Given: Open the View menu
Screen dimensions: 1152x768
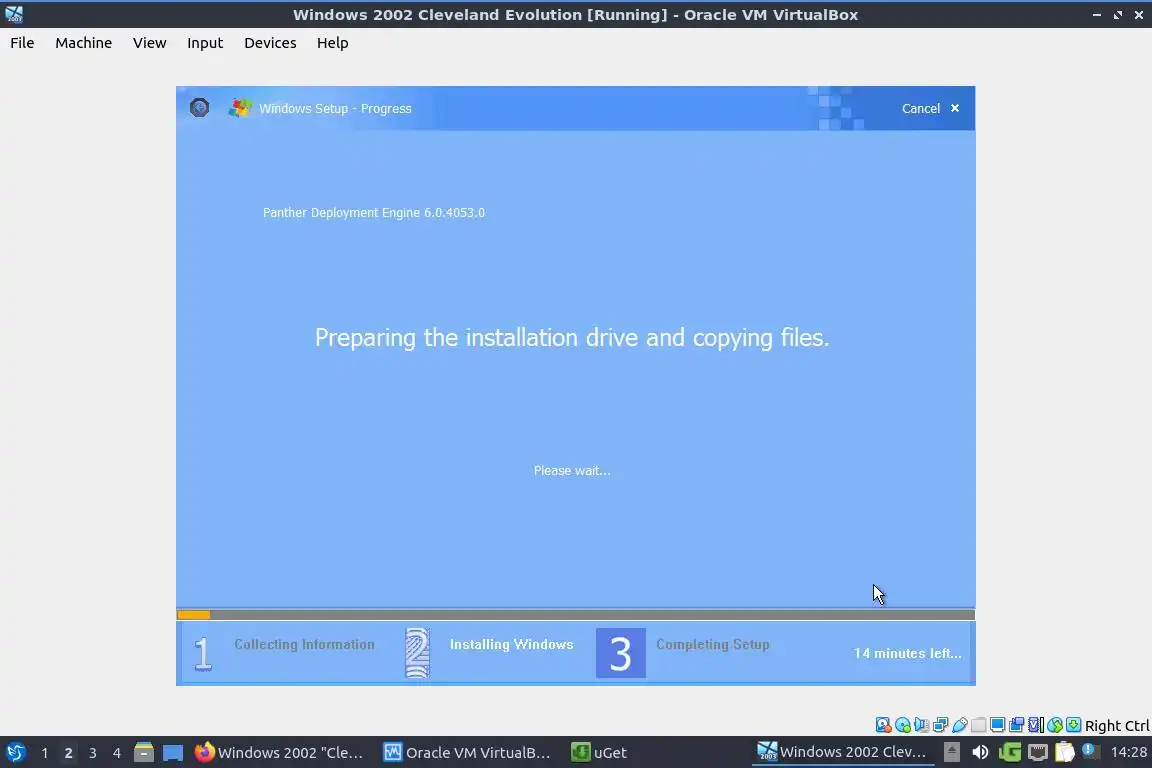Looking at the screenshot, I should click(x=149, y=43).
